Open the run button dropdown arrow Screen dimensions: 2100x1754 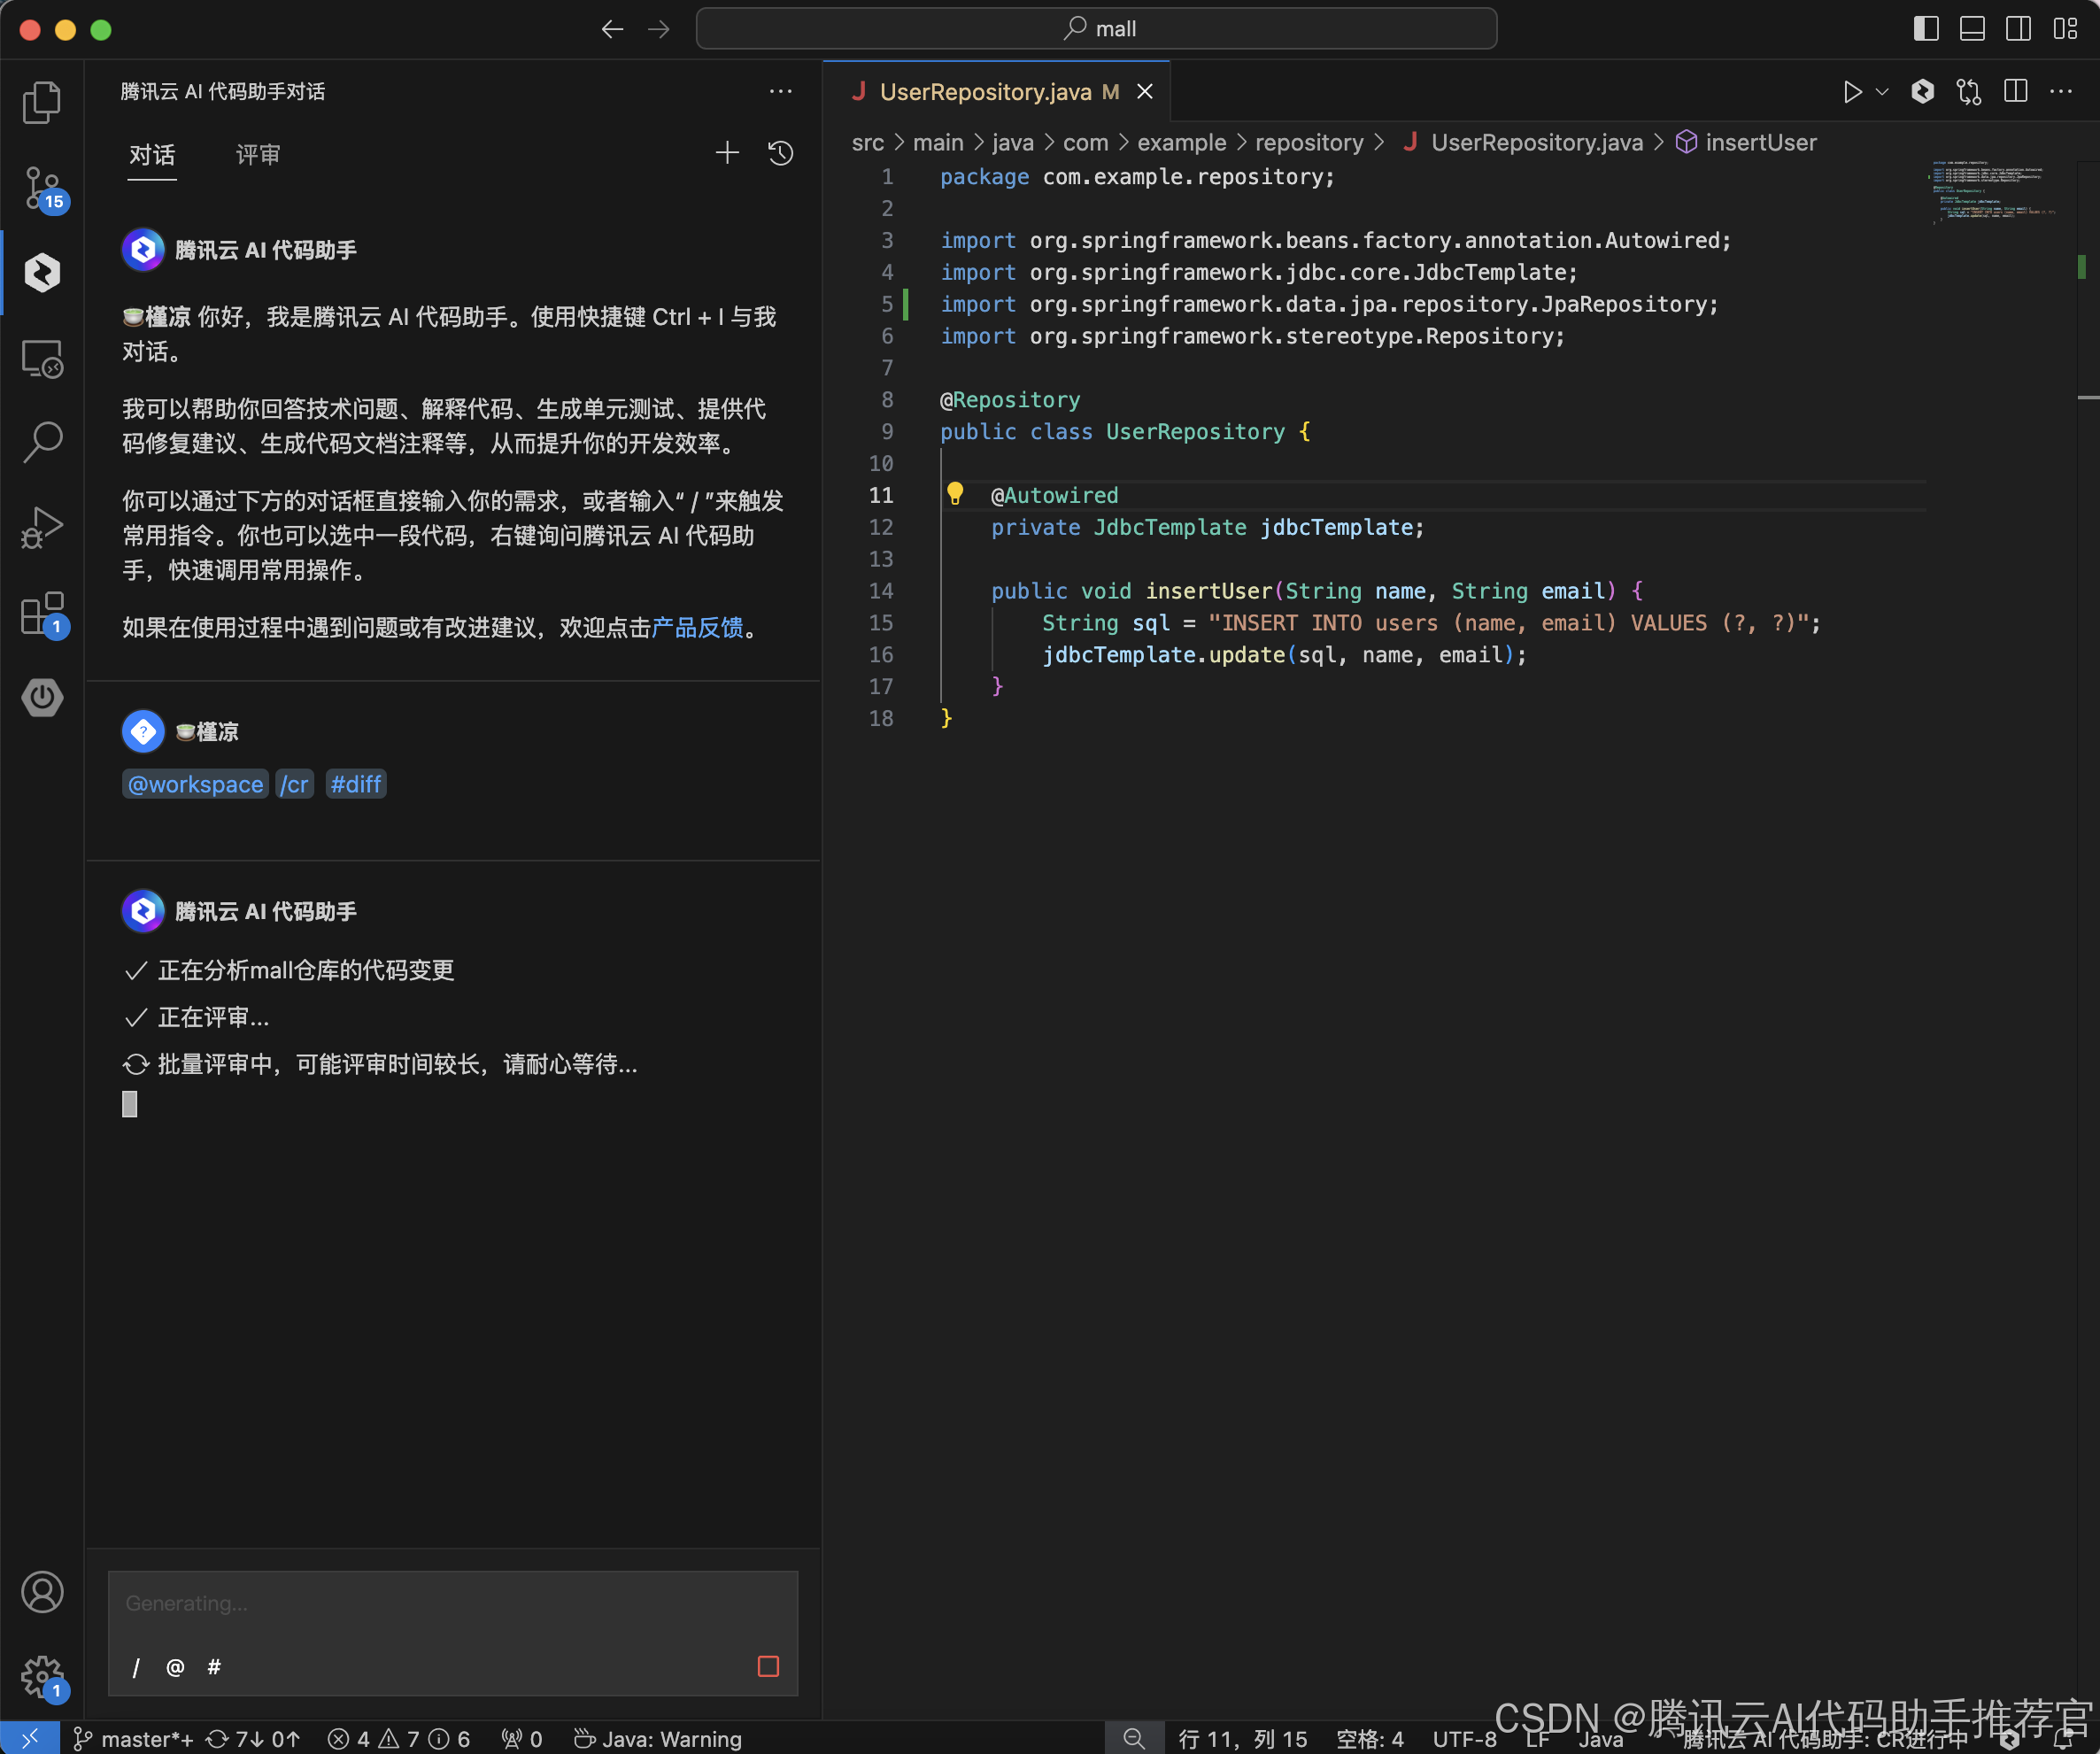click(1882, 92)
